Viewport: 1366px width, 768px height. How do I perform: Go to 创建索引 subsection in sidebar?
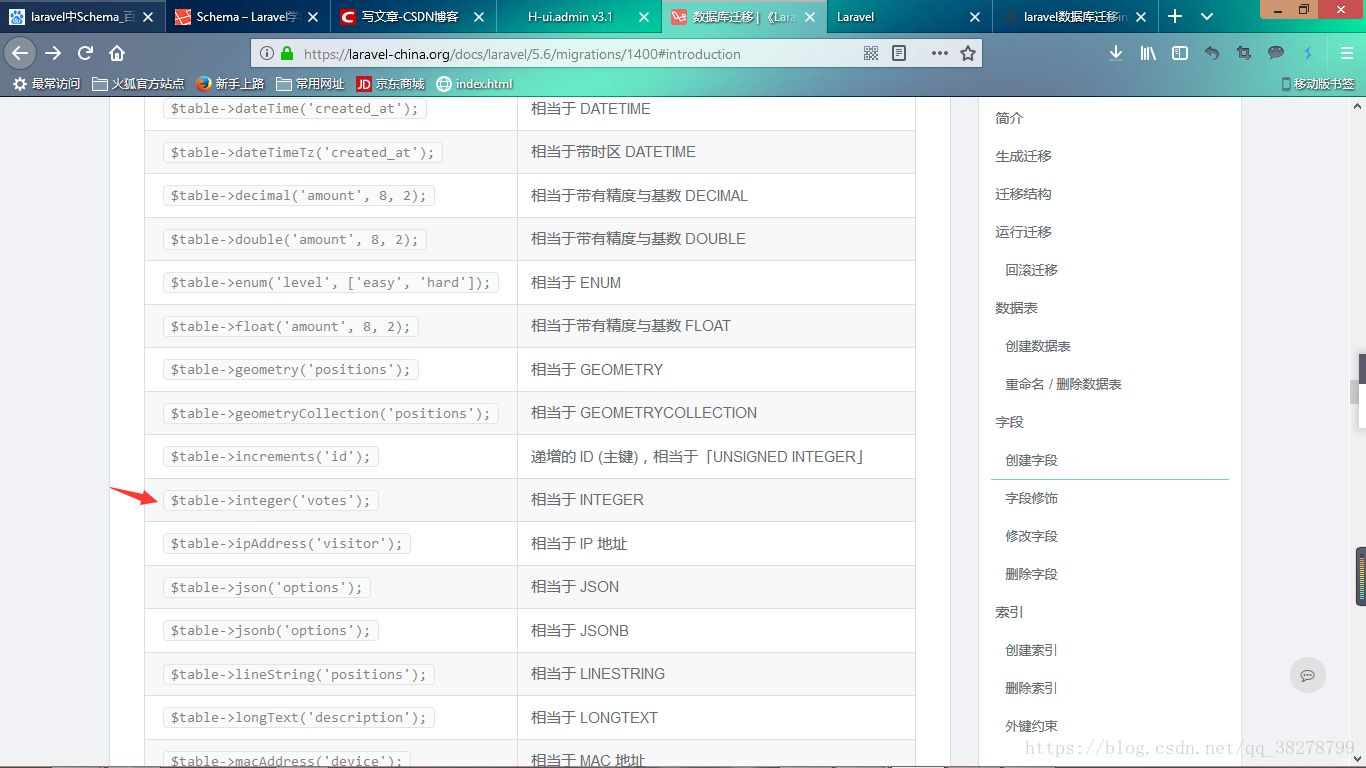coord(1031,650)
